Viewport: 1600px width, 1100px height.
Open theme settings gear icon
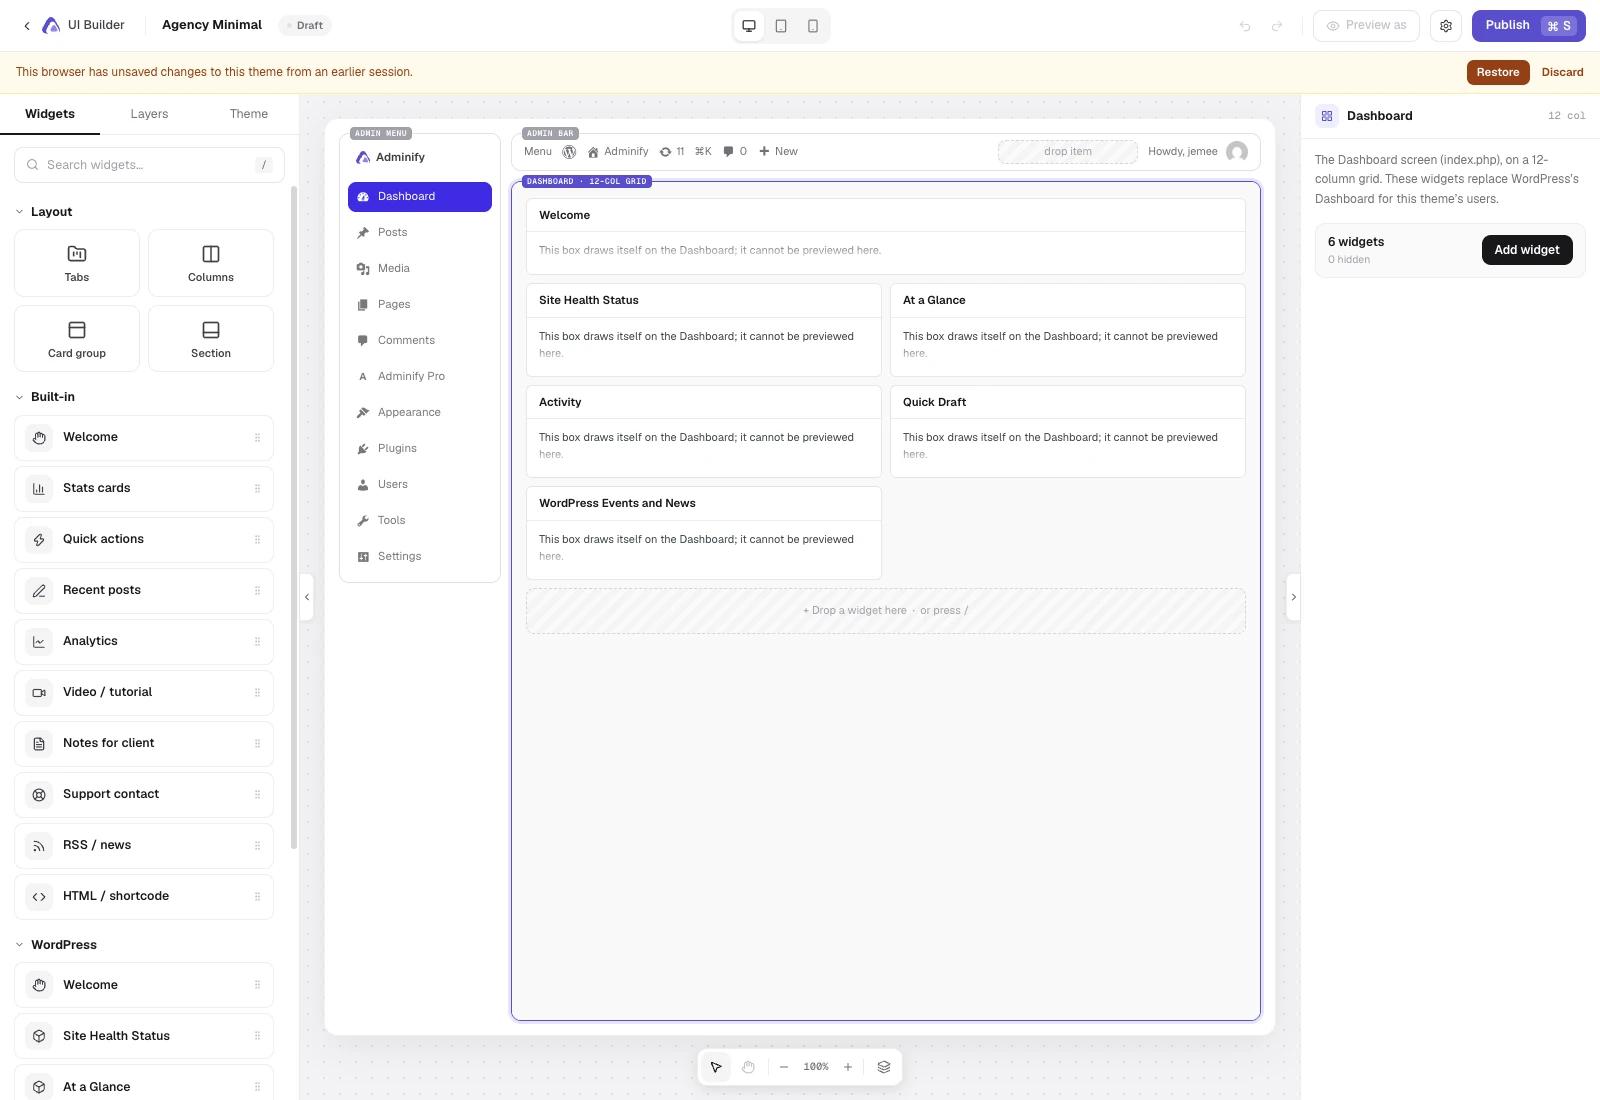coord(1446,26)
